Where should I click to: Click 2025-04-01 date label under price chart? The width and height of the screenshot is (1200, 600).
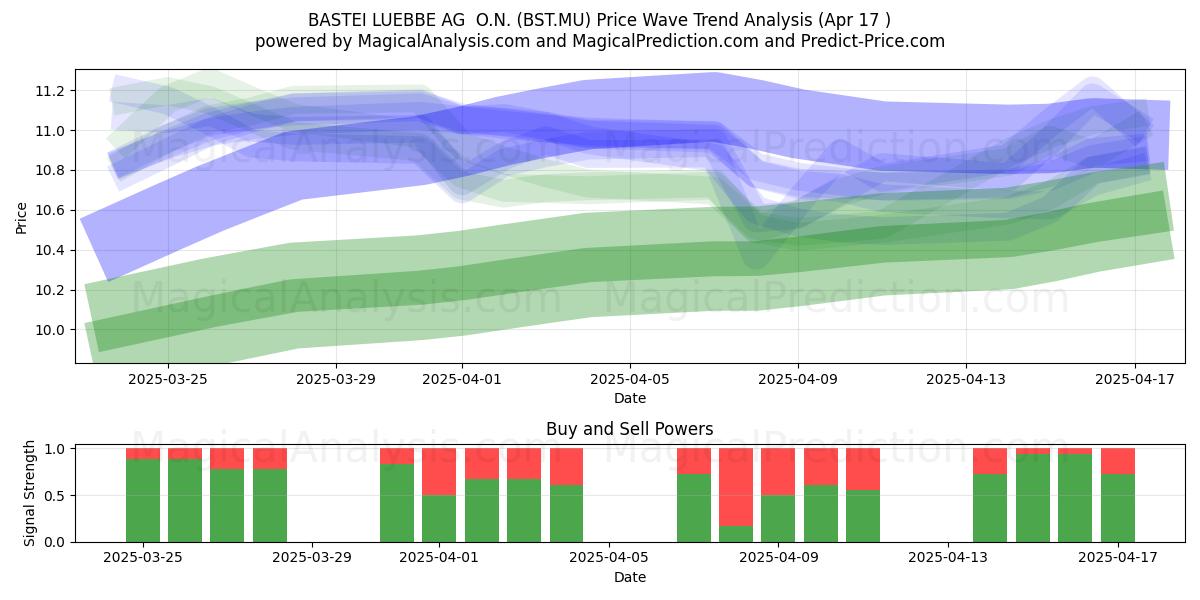(x=462, y=379)
